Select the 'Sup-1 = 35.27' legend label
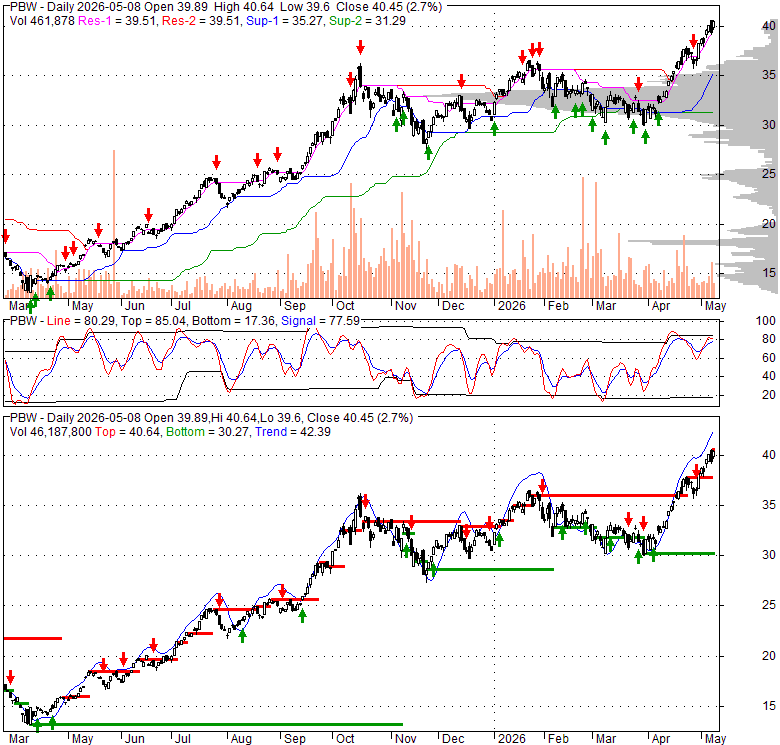Image resolution: width=780 pixels, height=745 pixels. click(x=284, y=21)
